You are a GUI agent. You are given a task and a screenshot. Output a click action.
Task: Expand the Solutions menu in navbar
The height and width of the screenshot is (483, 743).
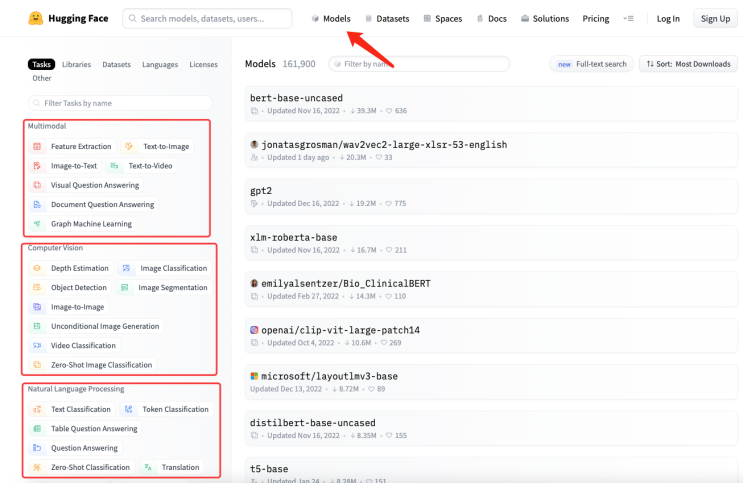[x=544, y=18]
